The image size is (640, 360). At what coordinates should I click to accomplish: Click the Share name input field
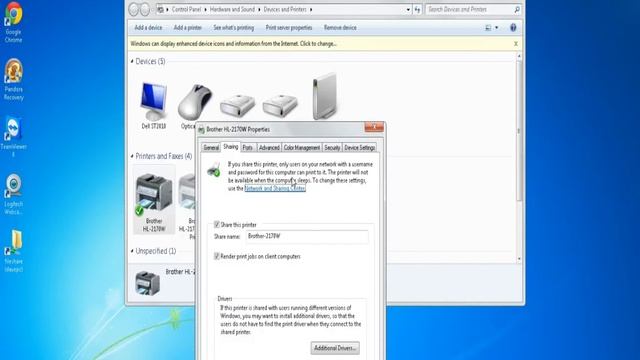307,236
